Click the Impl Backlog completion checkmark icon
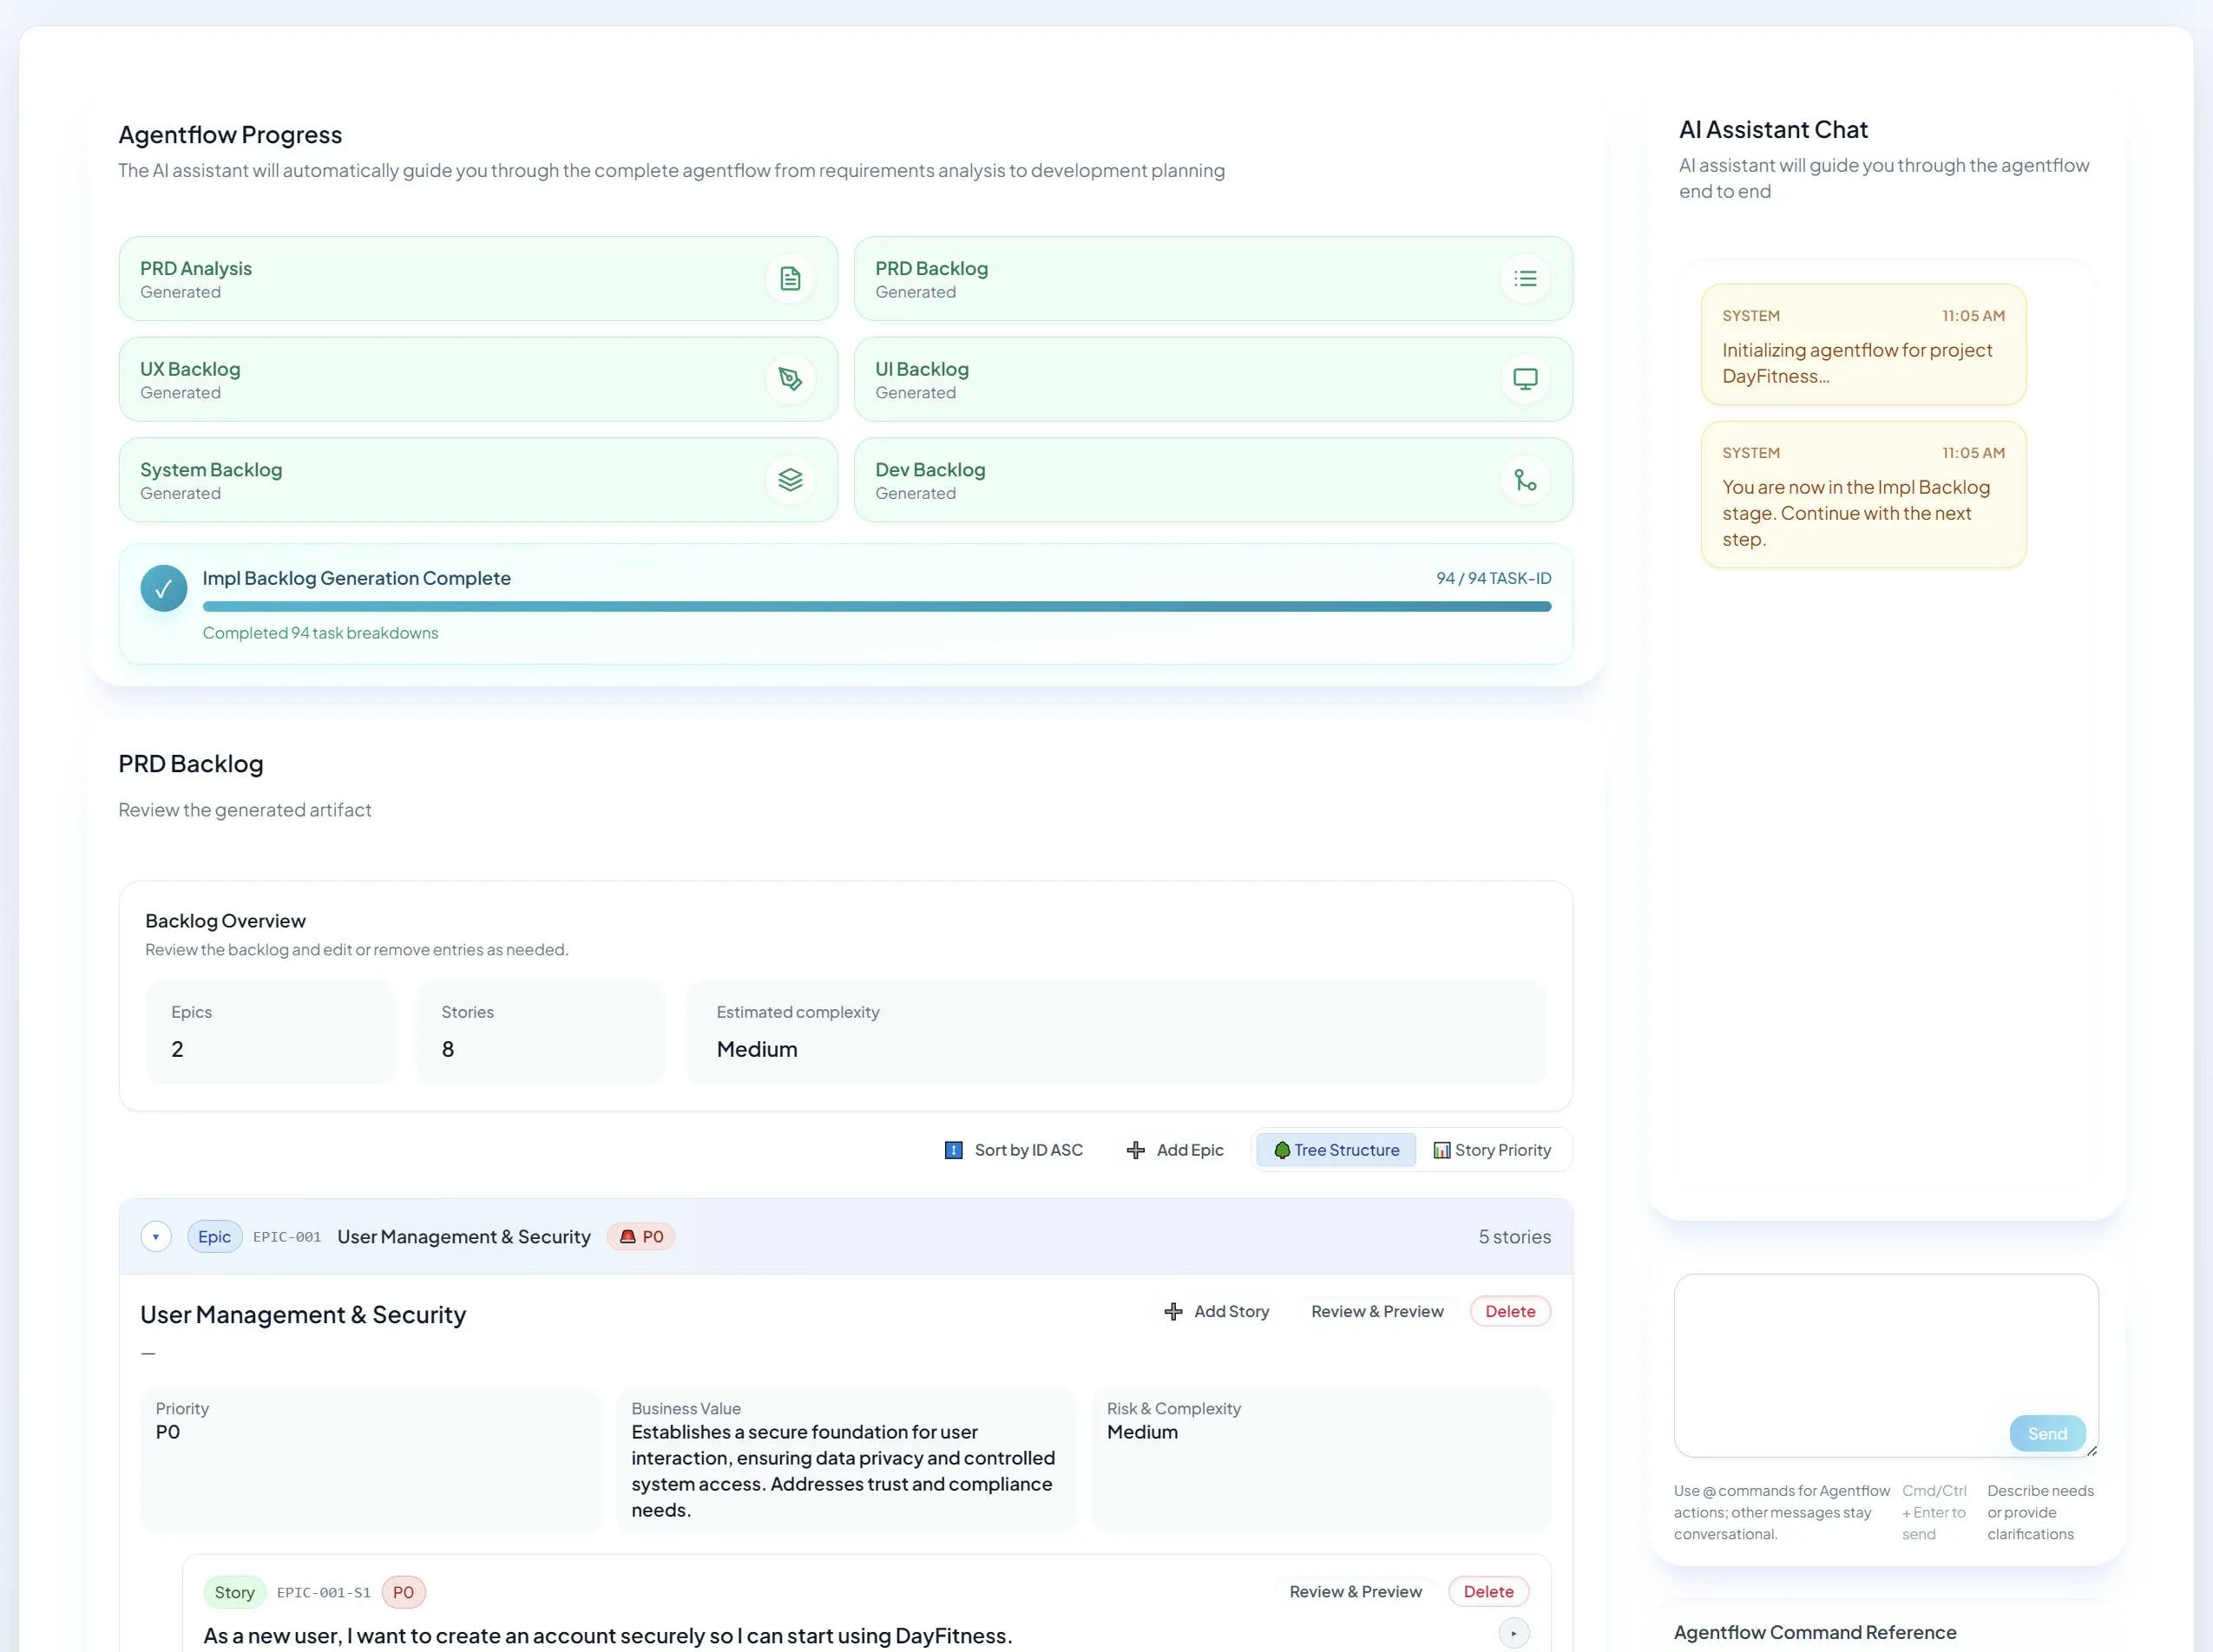 tap(163, 587)
